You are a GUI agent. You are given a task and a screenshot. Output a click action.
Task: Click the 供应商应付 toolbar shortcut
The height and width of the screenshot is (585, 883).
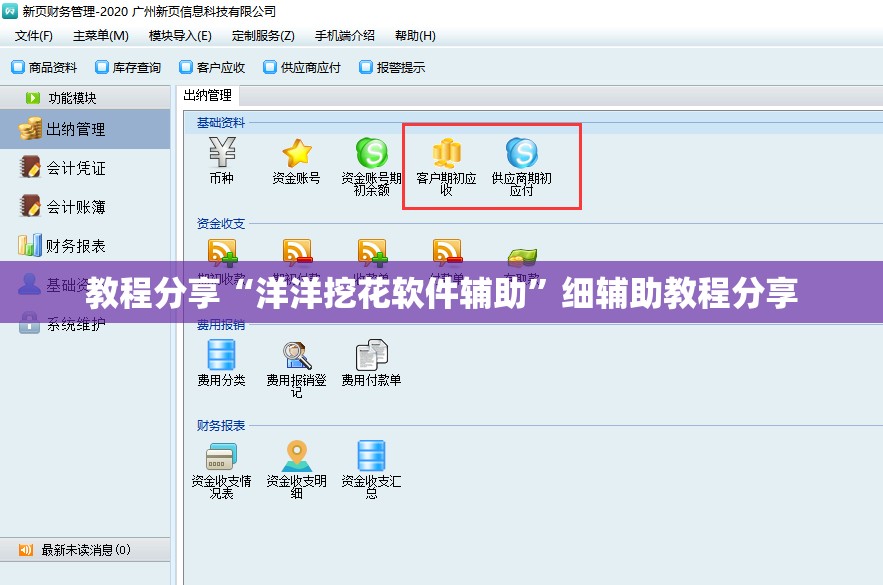(302, 68)
